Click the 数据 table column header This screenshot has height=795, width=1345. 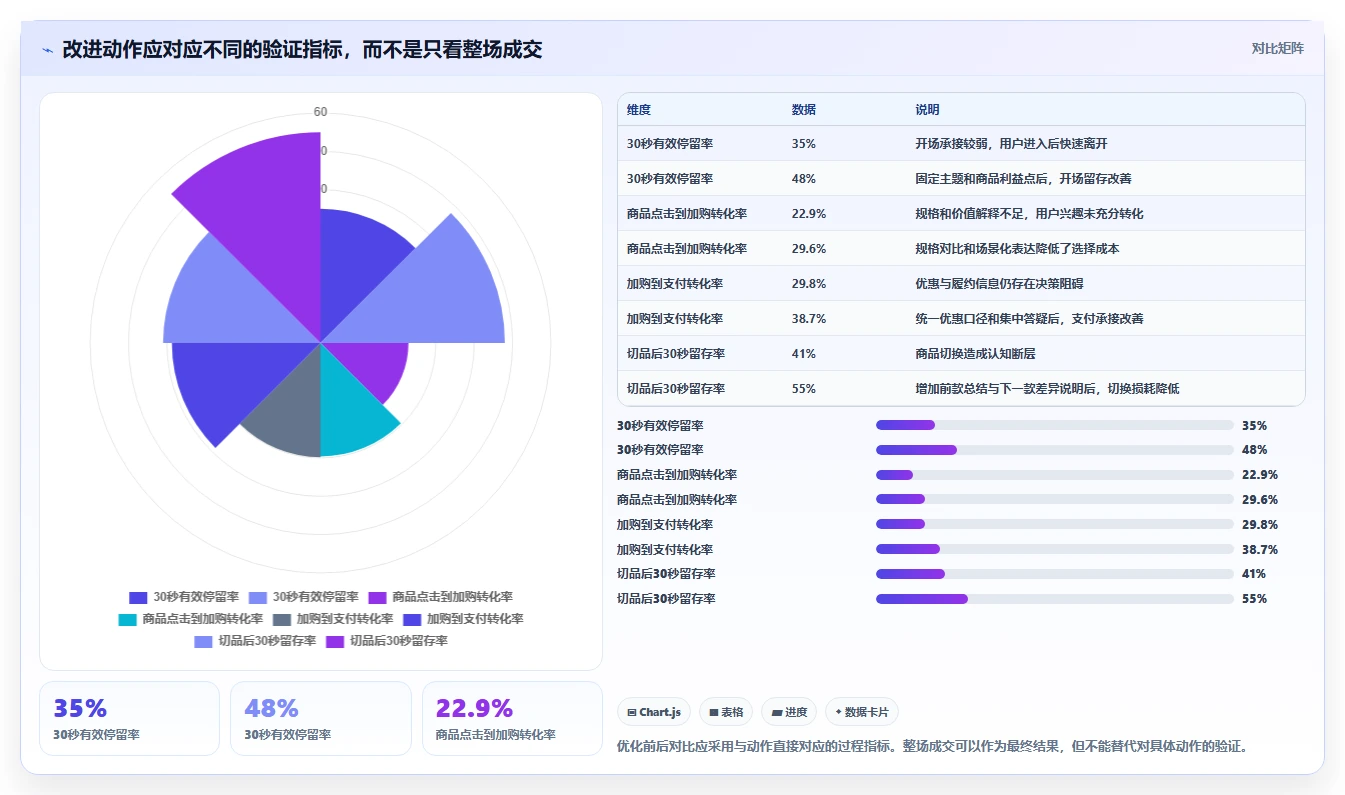tap(803, 110)
